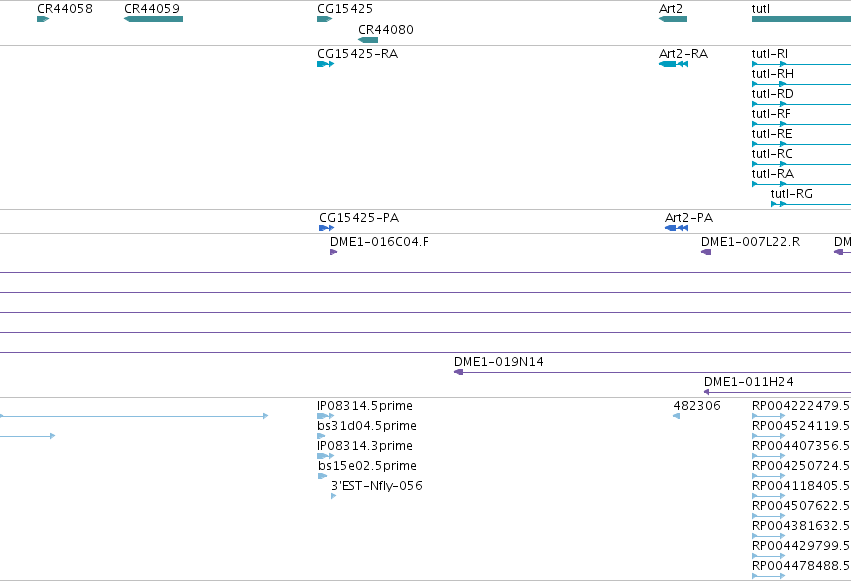The image size is (851, 581).
Task: Select the 3'EST-Nfly-056 label
Action: coord(377,486)
